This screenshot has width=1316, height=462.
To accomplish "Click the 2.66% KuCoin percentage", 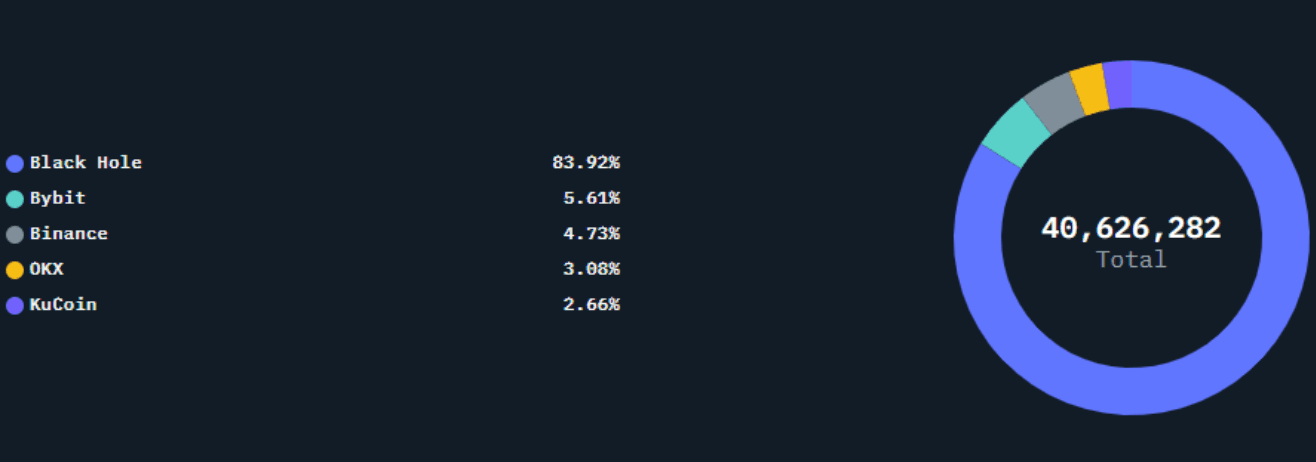I will (x=592, y=304).
